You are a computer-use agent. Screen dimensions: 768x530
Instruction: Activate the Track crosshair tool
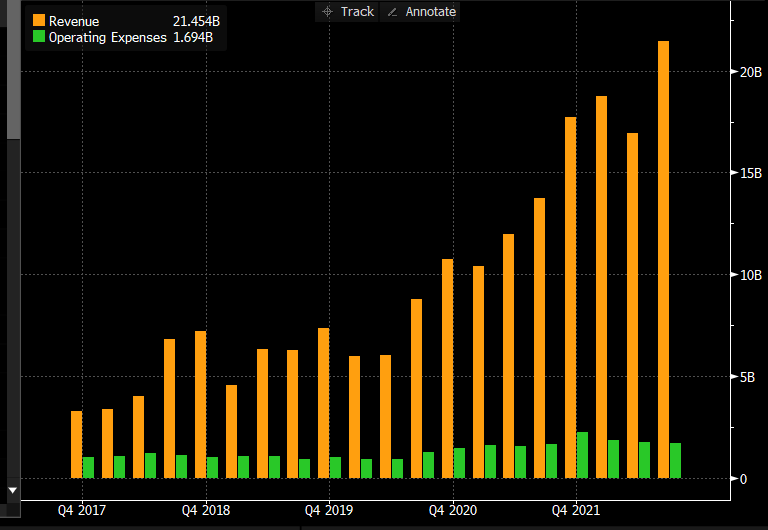click(346, 11)
